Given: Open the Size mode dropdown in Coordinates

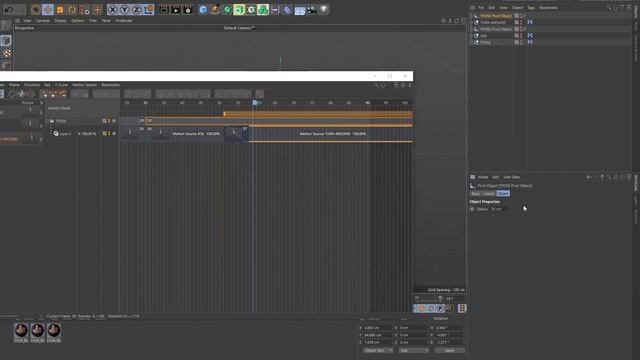Looking at the screenshot, I should pos(414,351).
